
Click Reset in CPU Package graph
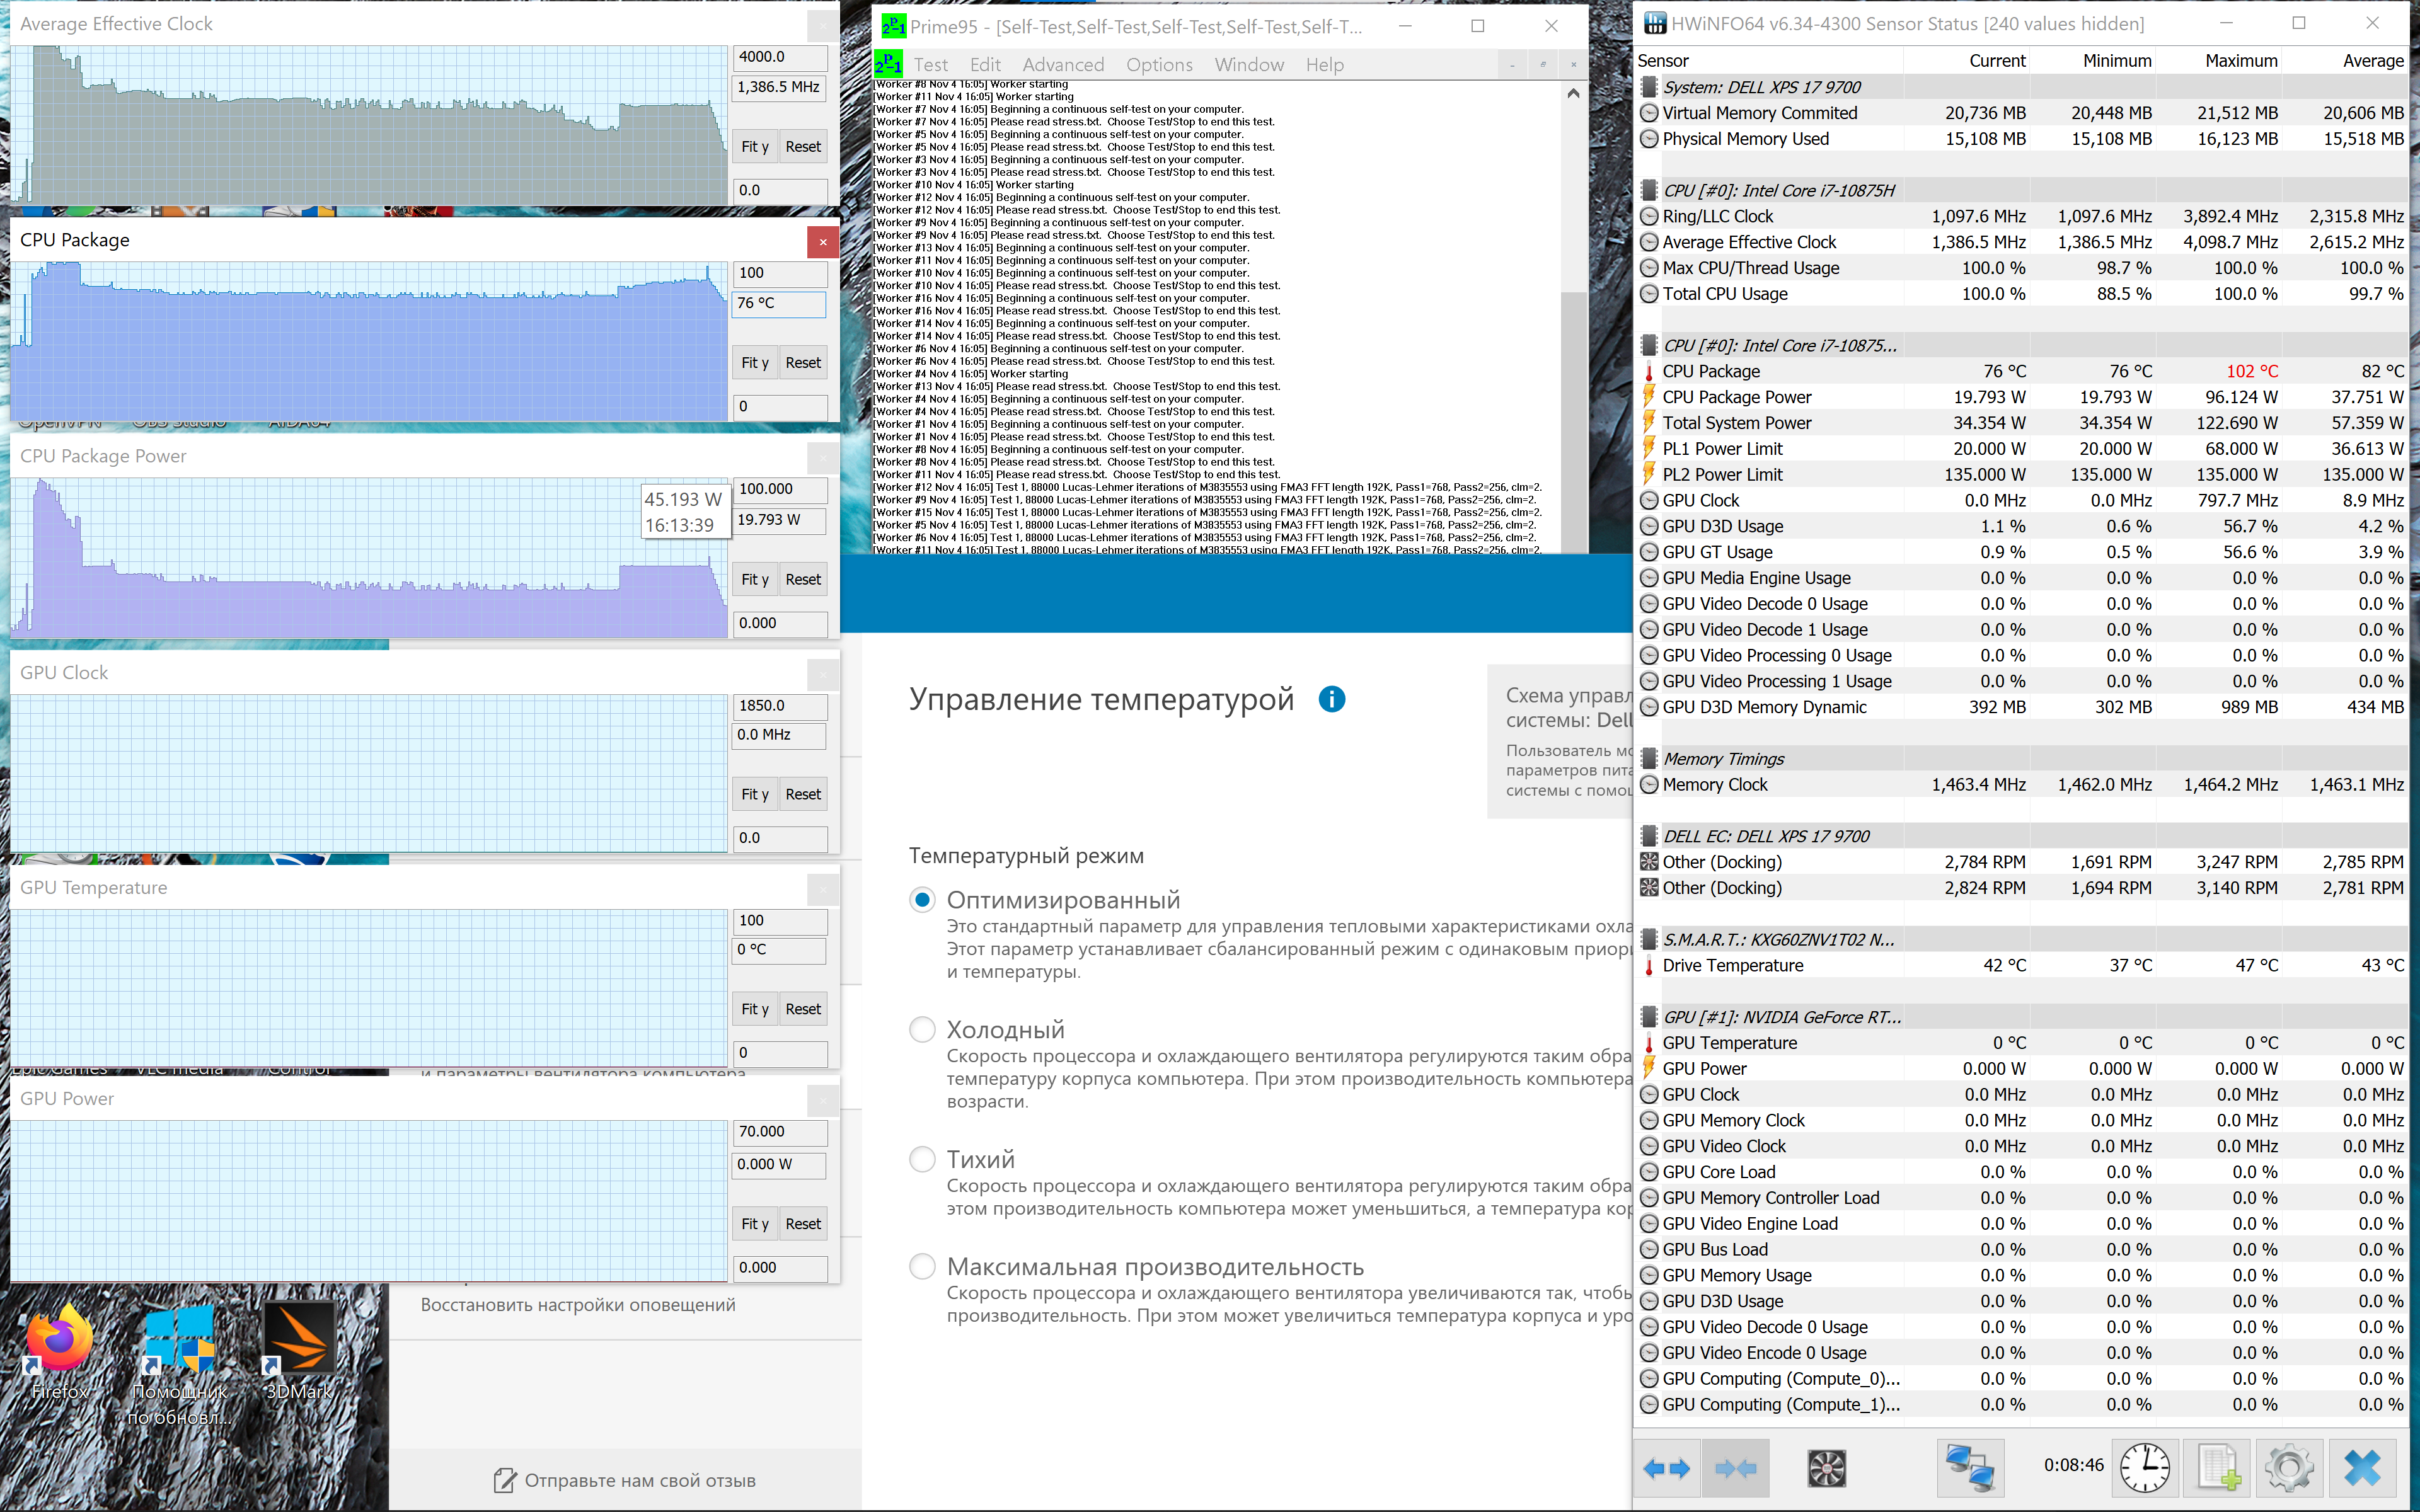pos(803,363)
